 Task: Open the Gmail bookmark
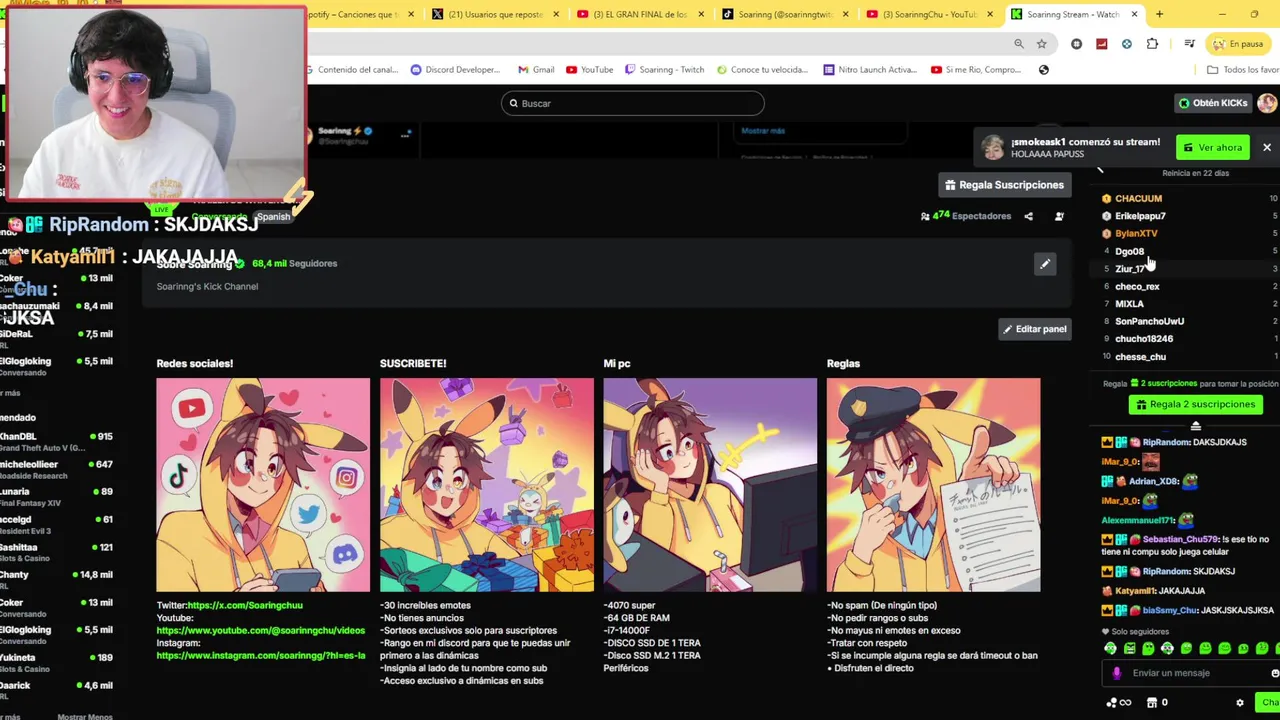click(x=536, y=70)
